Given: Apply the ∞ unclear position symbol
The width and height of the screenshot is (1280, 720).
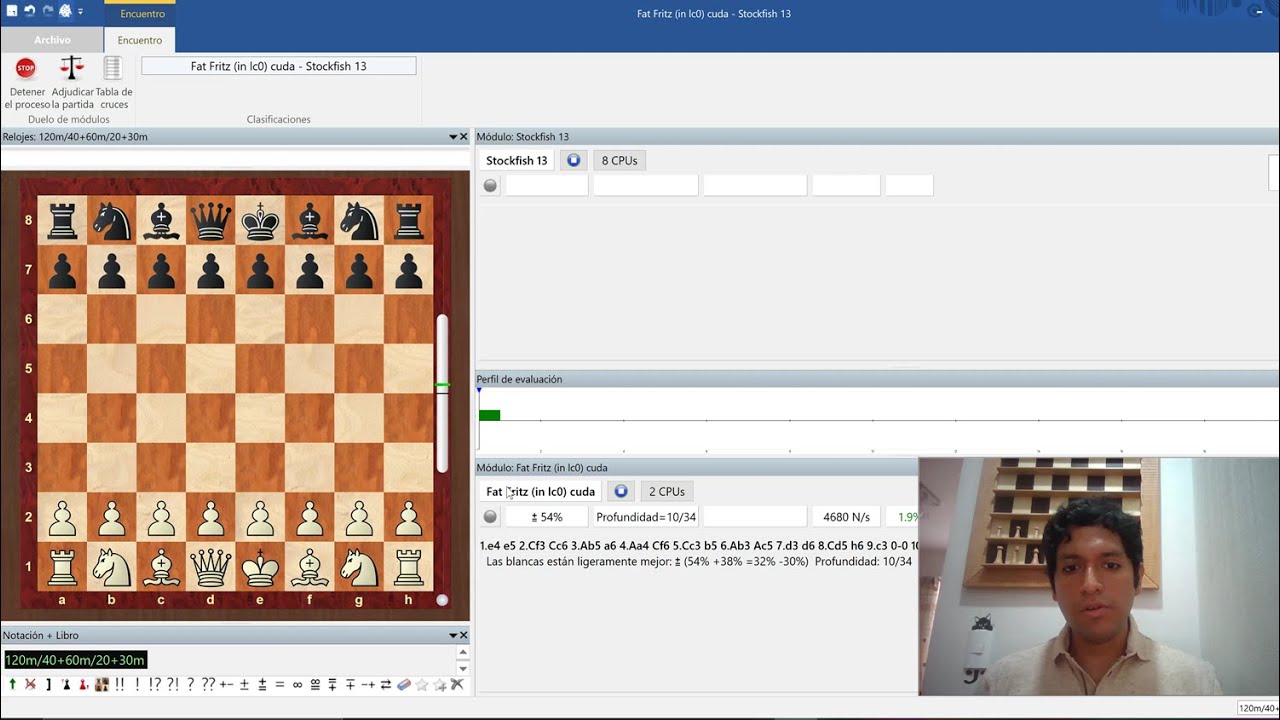Looking at the screenshot, I should (297, 685).
